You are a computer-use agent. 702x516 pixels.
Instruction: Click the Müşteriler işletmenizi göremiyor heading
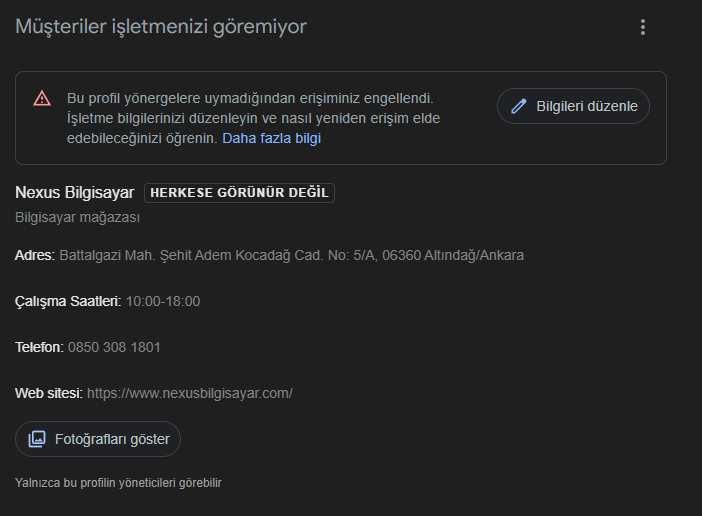161,27
